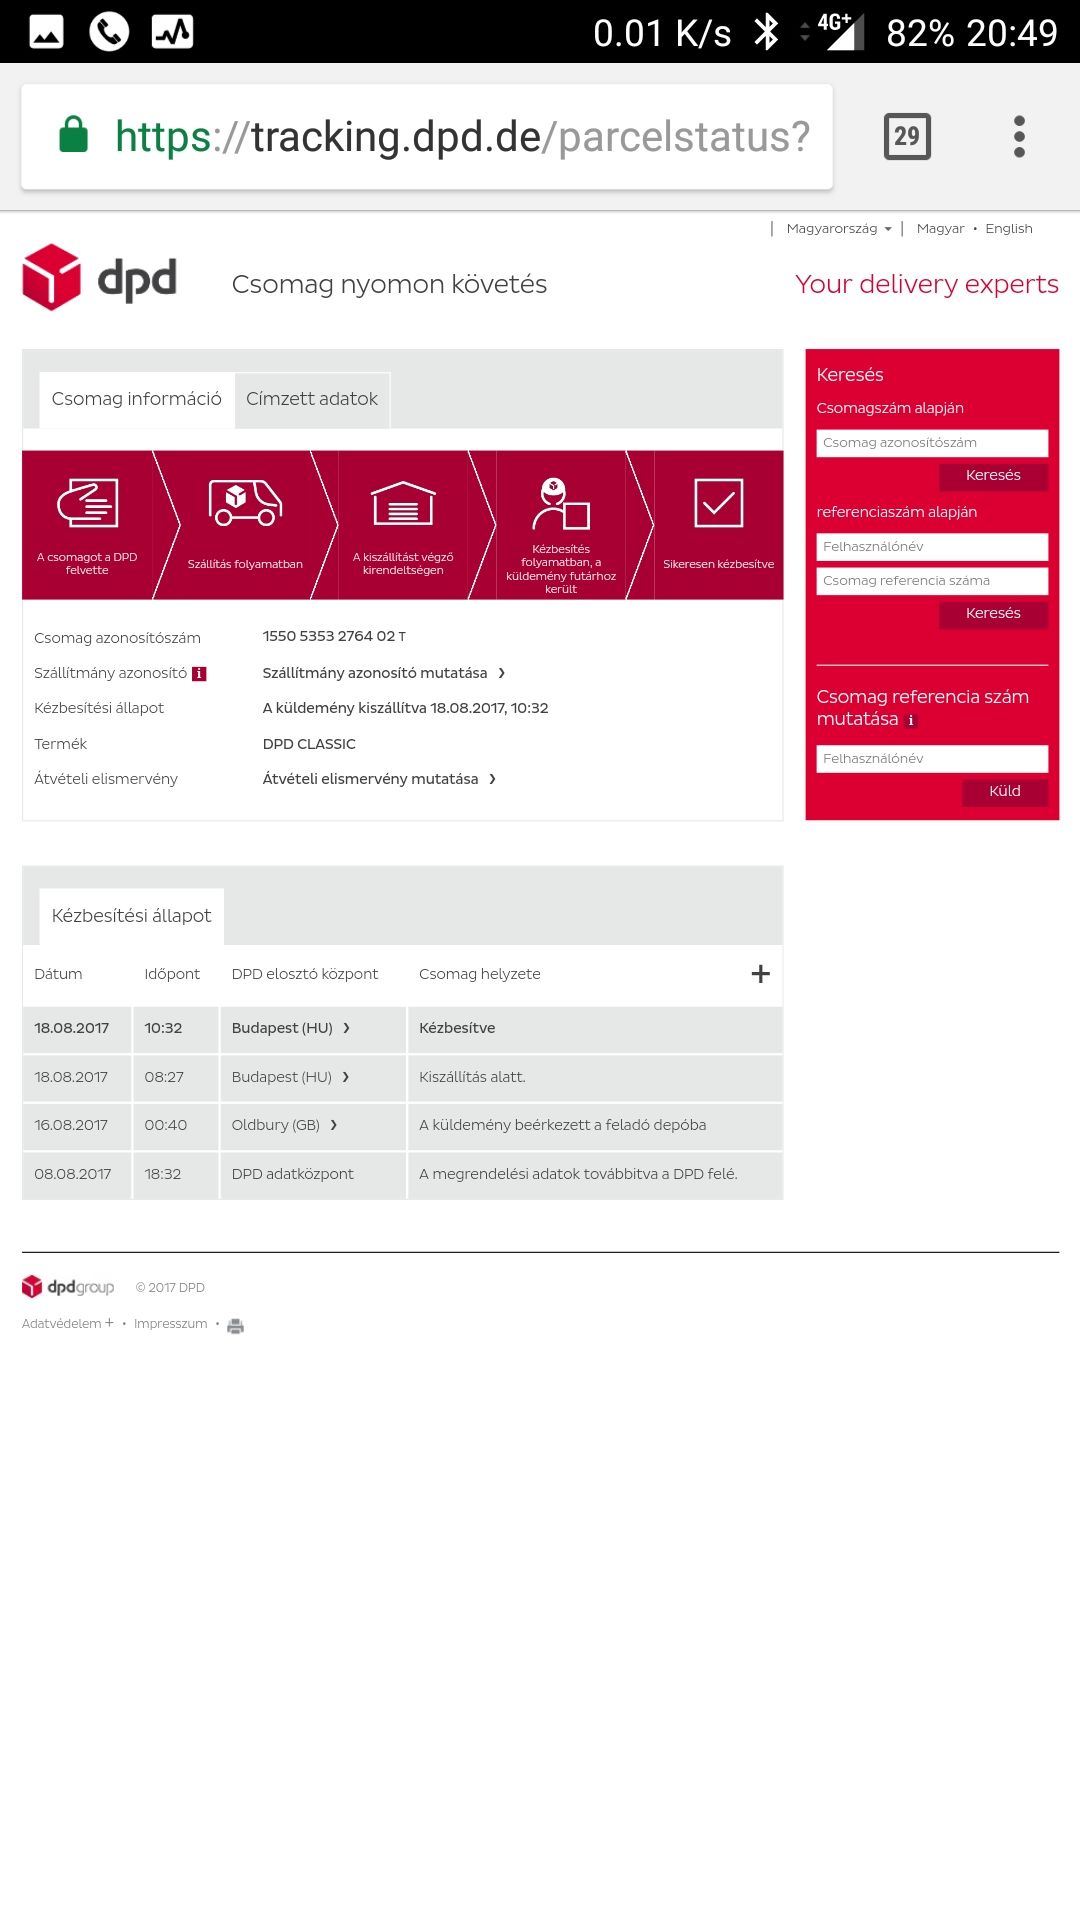Tap the green padlock in the address bar

[74, 135]
